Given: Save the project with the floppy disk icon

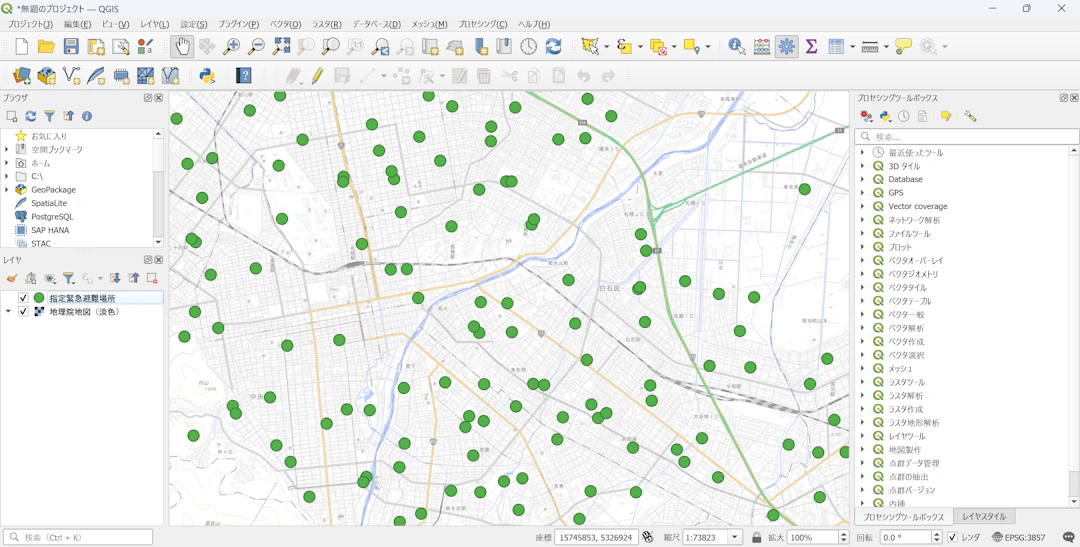Looking at the screenshot, I should click(x=71, y=46).
